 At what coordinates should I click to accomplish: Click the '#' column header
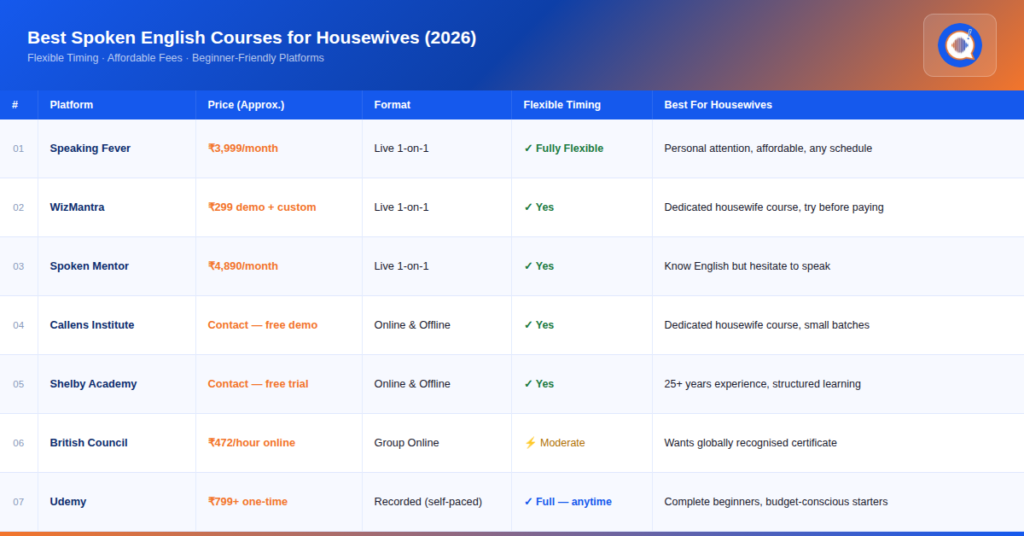tap(15, 104)
